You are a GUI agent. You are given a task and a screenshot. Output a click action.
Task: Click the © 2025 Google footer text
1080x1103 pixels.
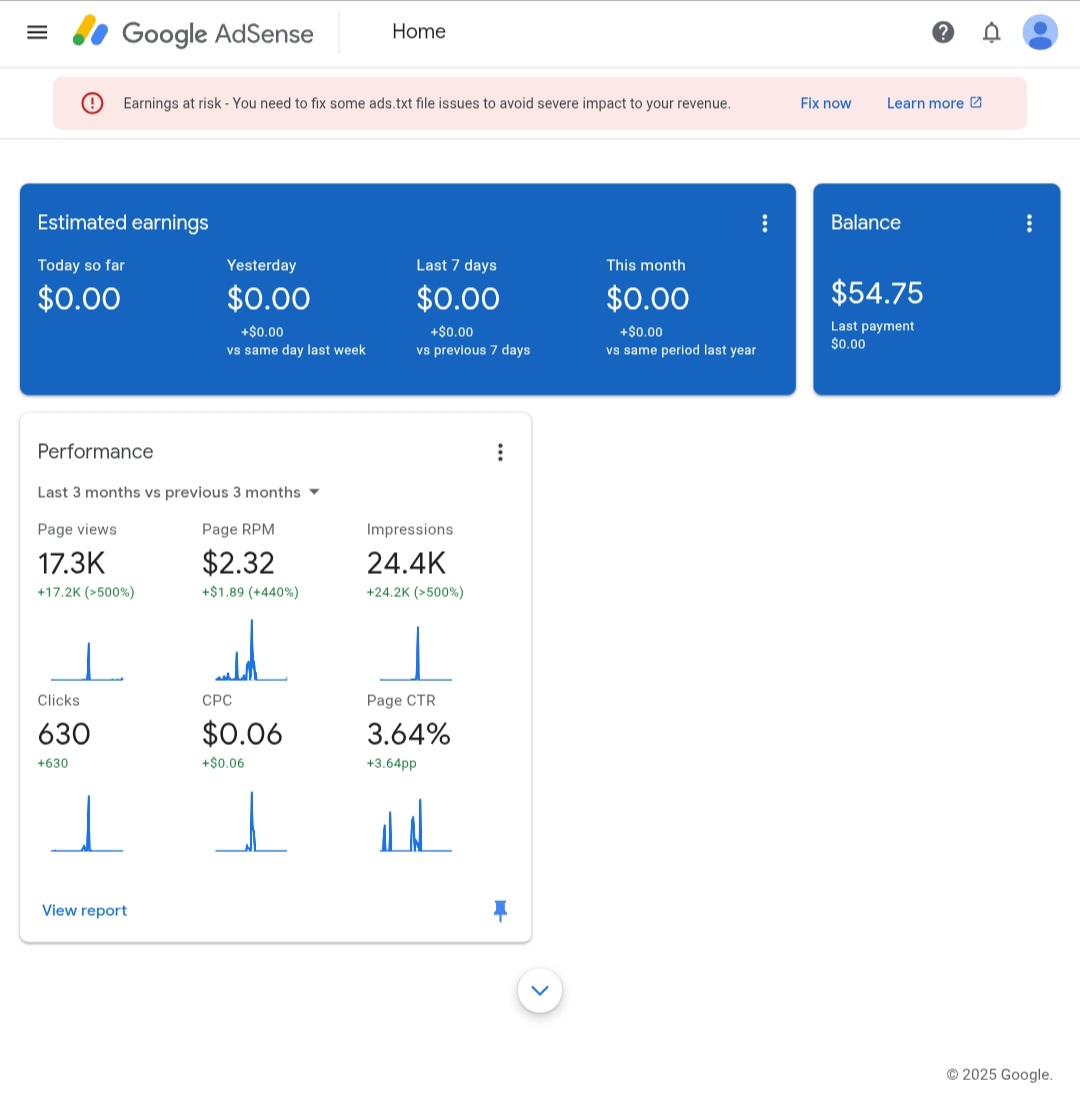(x=999, y=1075)
